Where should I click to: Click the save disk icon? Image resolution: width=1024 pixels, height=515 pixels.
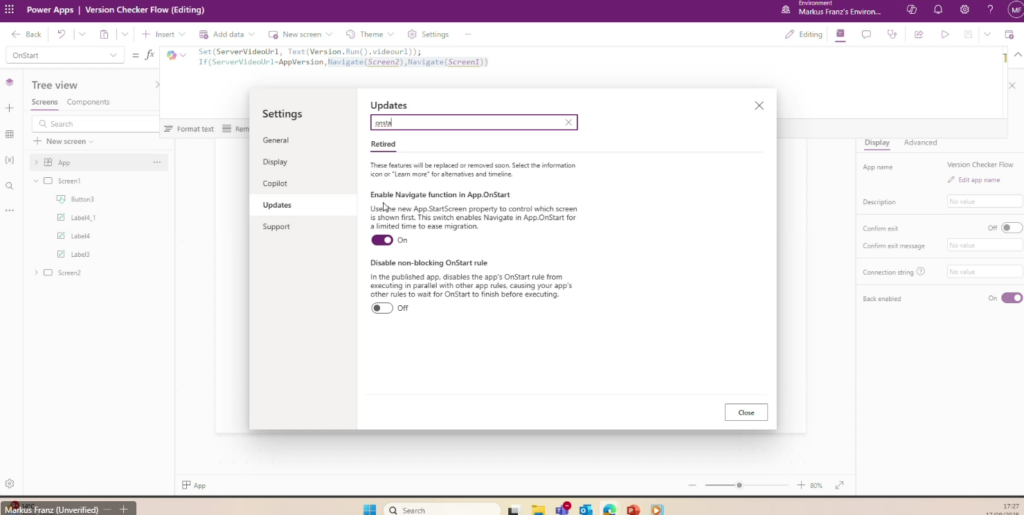coord(968,34)
